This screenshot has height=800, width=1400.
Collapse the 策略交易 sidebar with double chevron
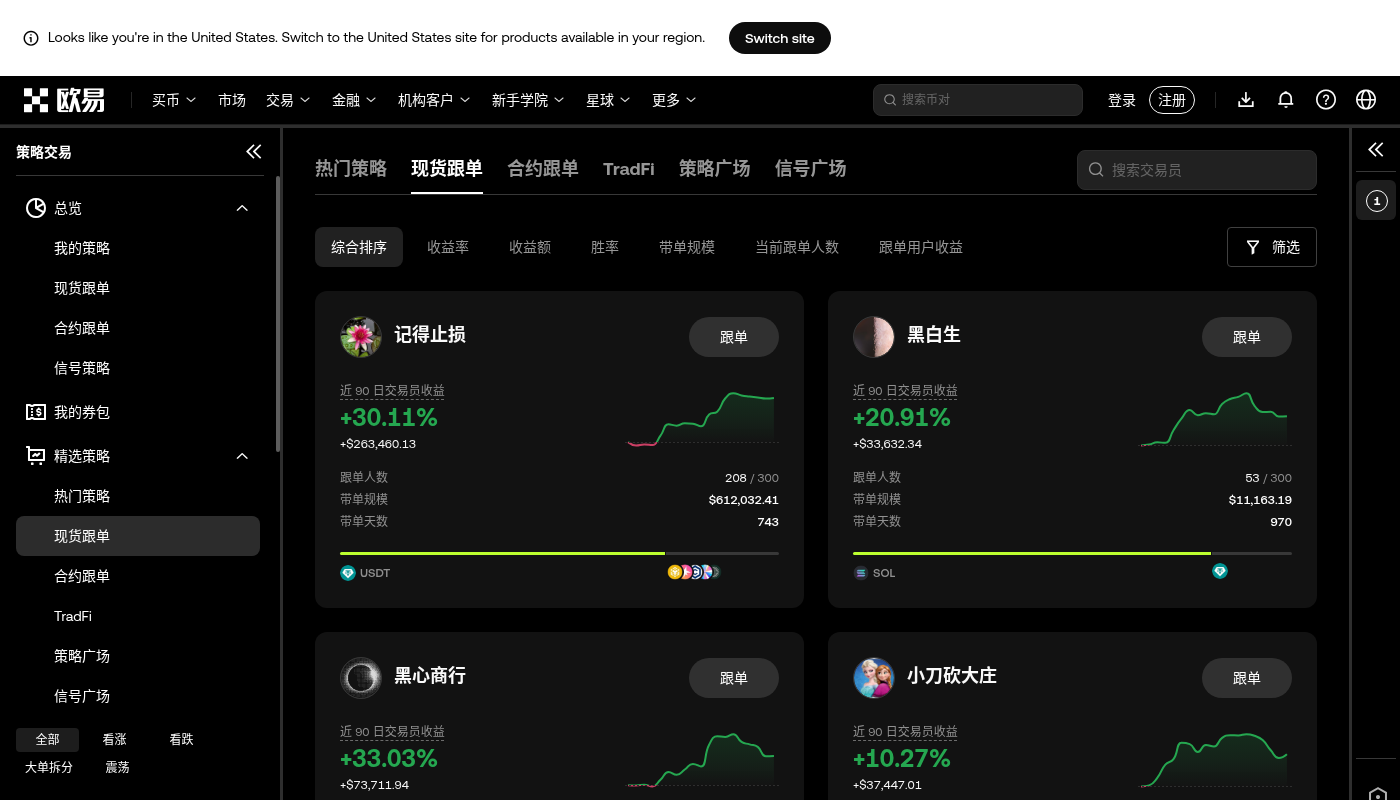[x=254, y=152]
